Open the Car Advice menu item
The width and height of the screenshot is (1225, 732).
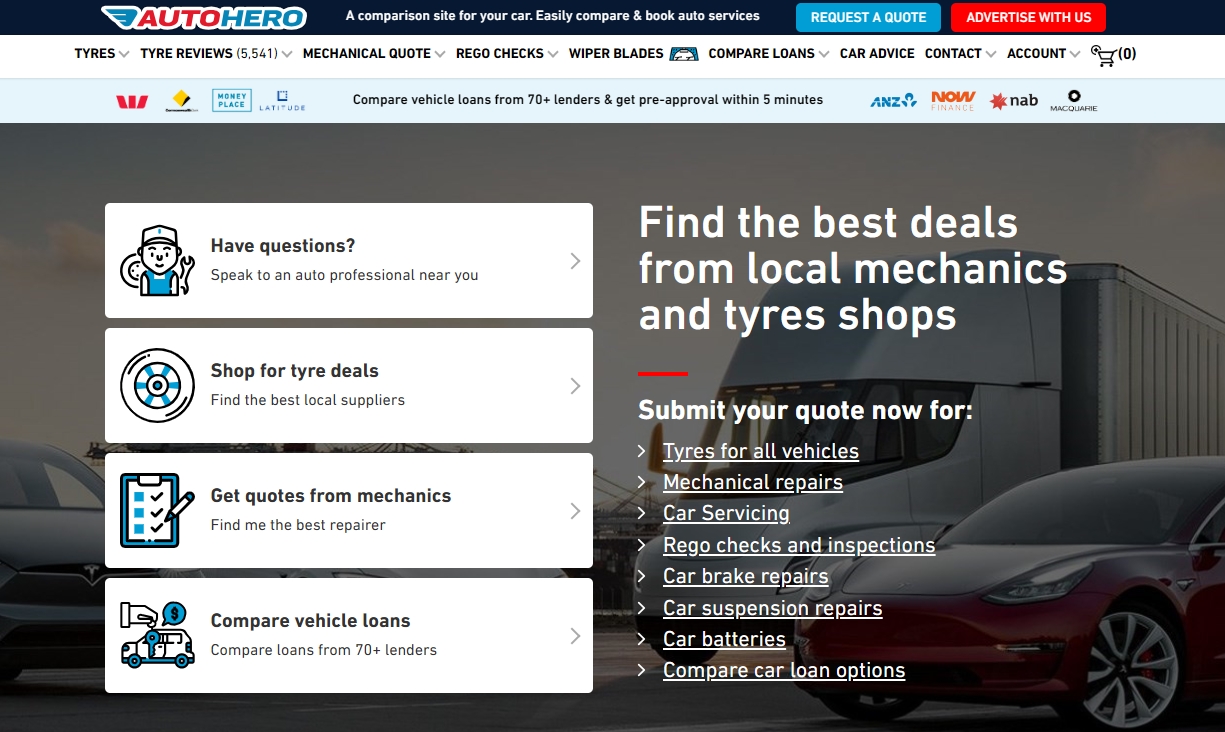877,54
